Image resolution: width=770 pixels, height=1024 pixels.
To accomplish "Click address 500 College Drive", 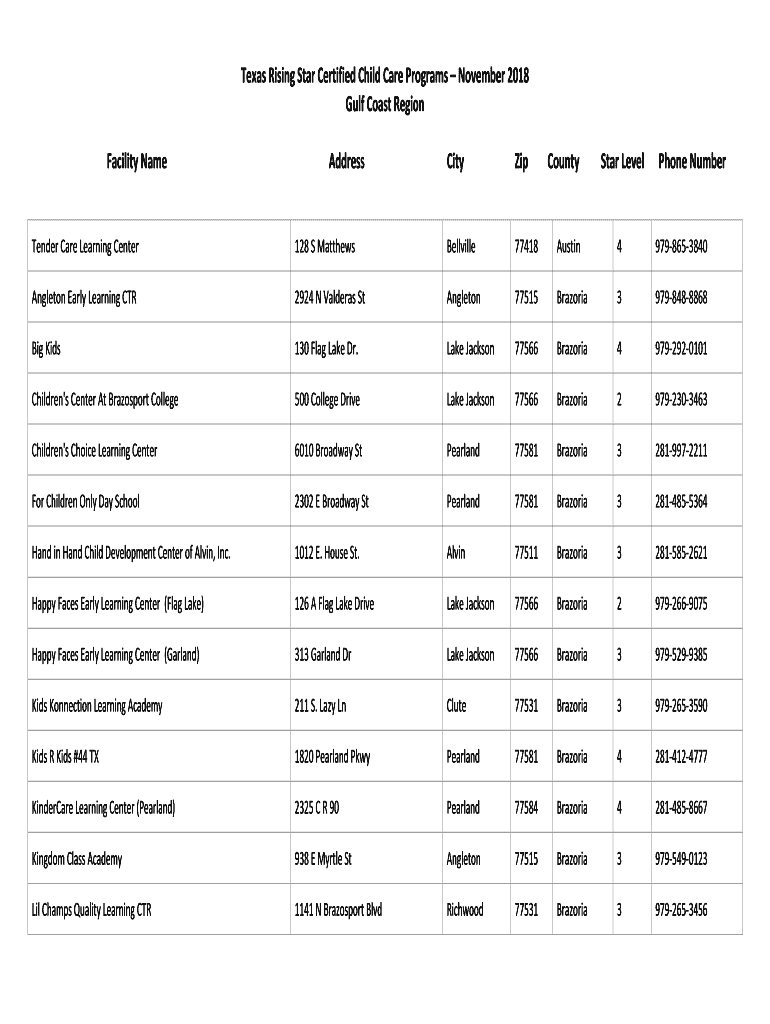I will (x=327, y=400).
